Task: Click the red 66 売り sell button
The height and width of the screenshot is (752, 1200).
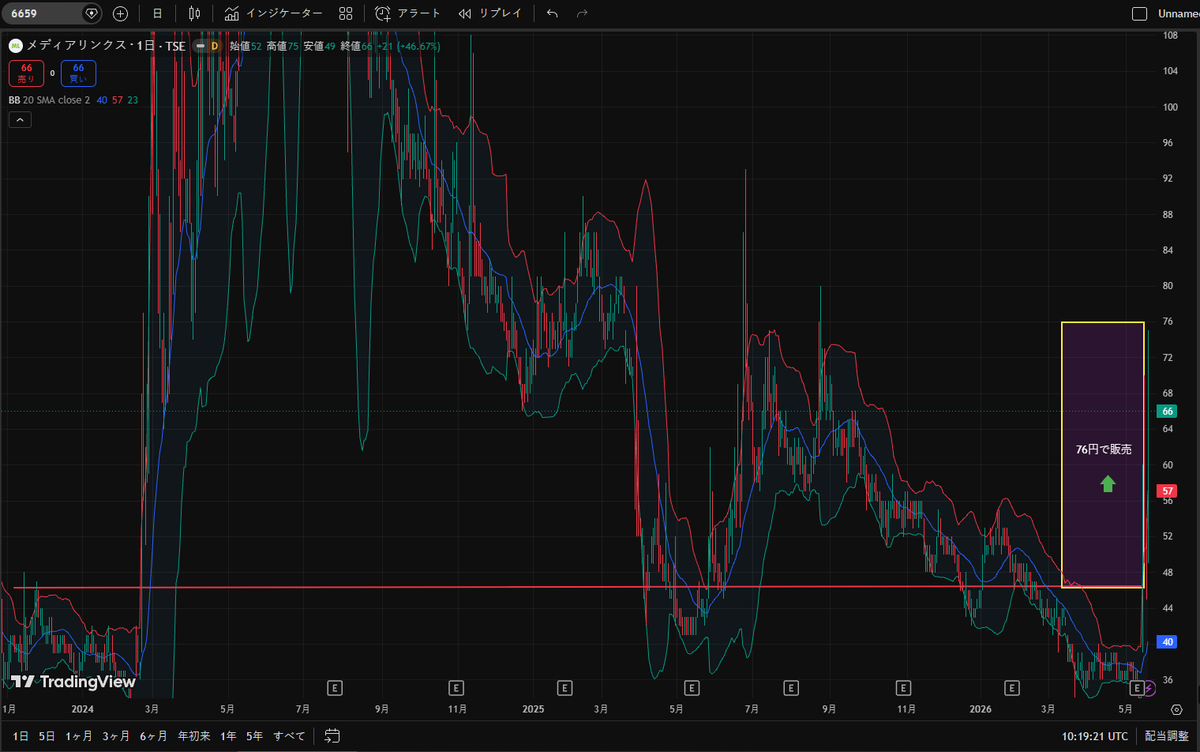Action: click(26, 72)
